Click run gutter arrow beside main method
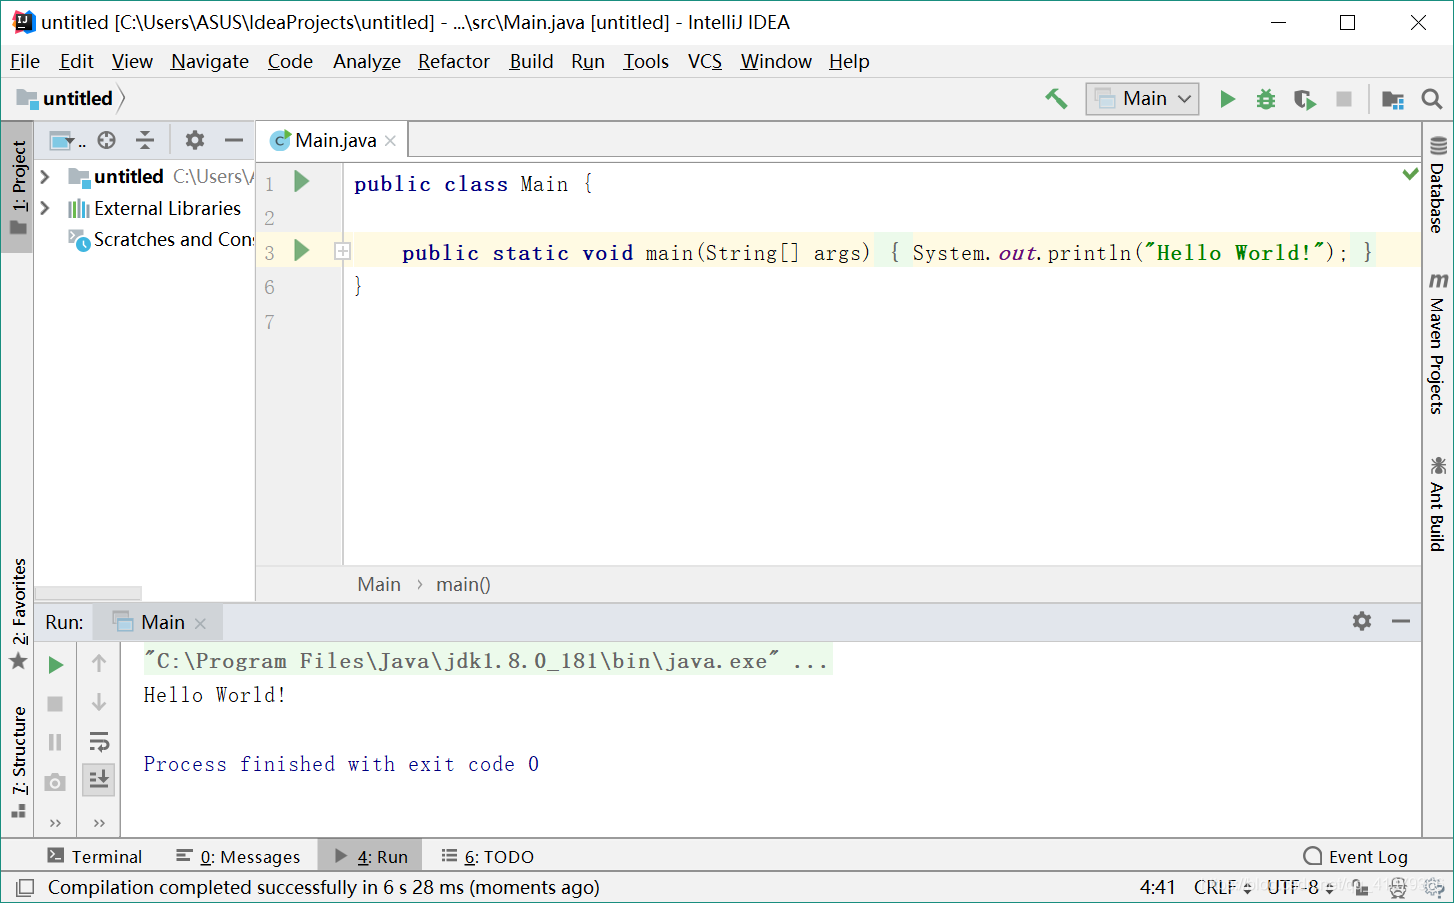The height and width of the screenshot is (903, 1454). tap(302, 251)
